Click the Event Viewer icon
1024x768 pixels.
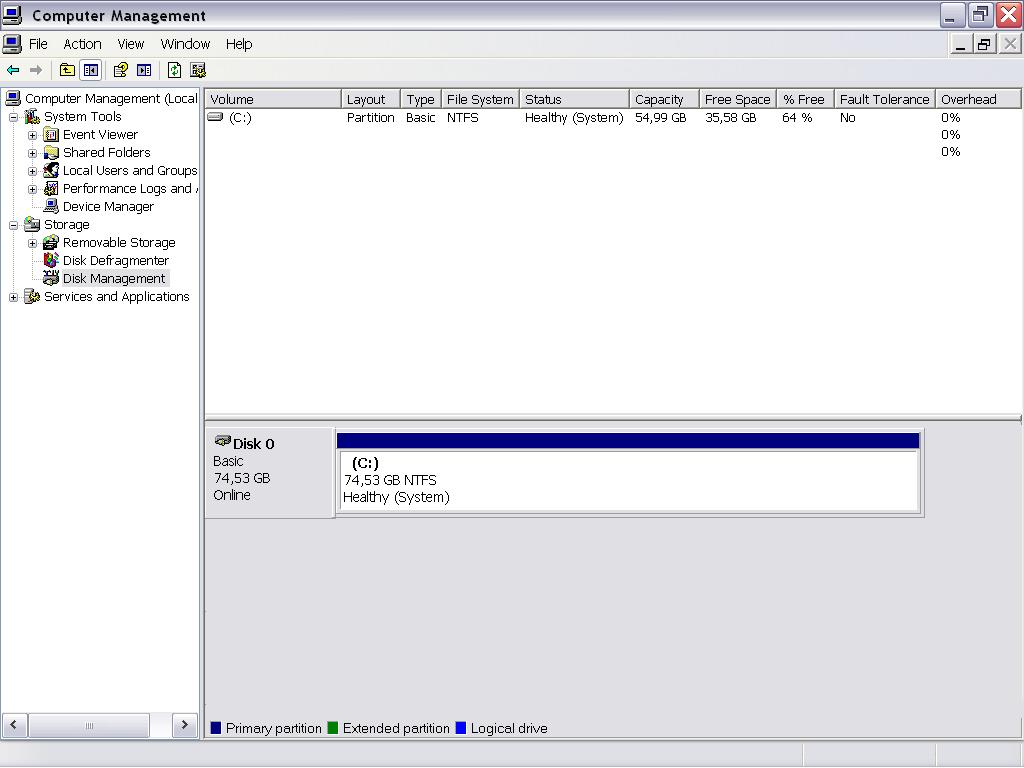pyautogui.click(x=51, y=135)
